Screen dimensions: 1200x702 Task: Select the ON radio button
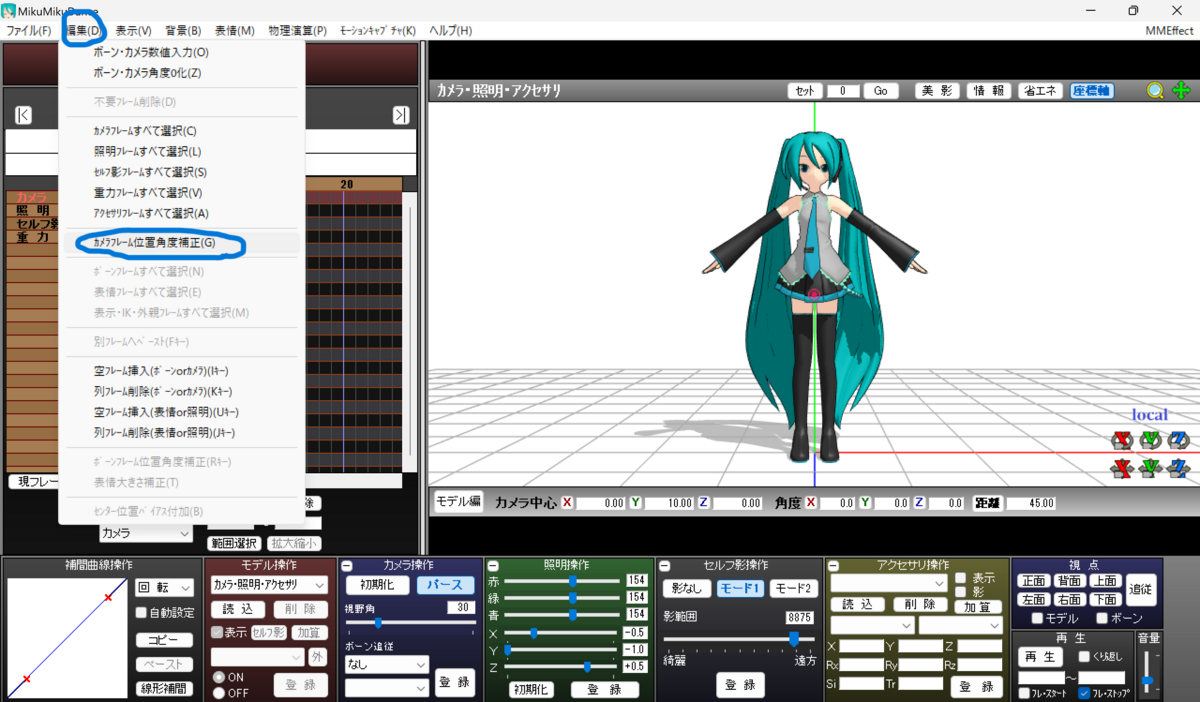coord(219,677)
